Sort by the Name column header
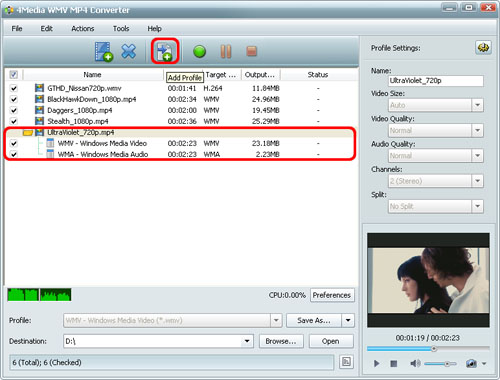The height and width of the screenshot is (380, 500). 92,75
